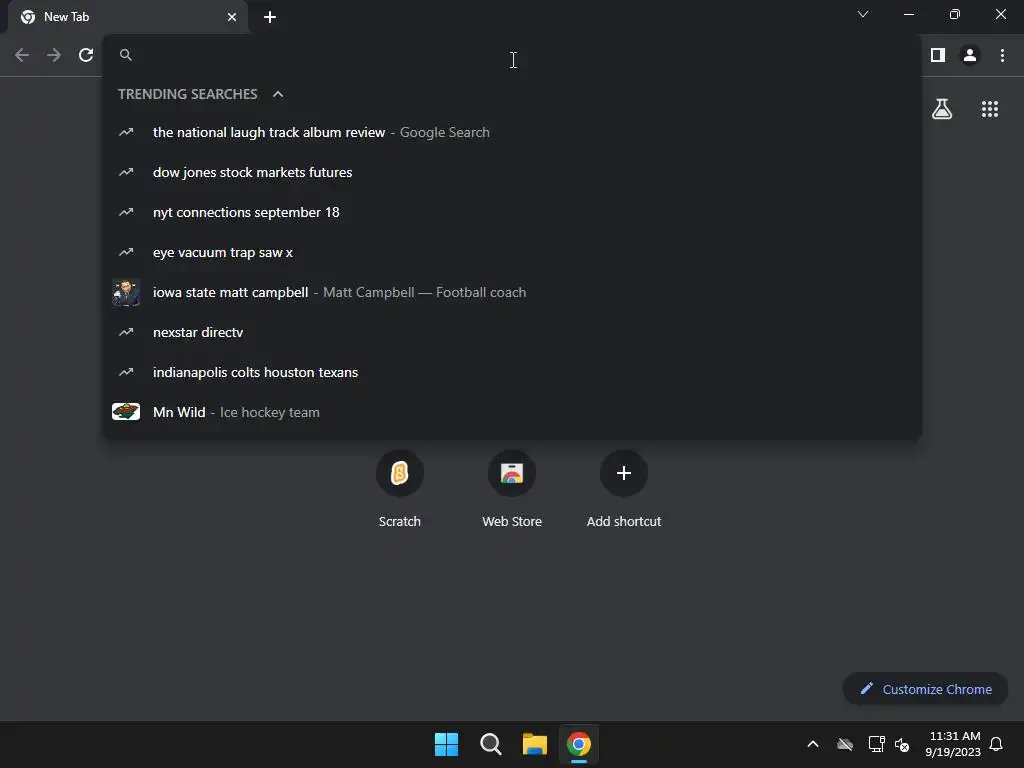
Task: Open the Web Store shortcut
Action: [x=512, y=488]
